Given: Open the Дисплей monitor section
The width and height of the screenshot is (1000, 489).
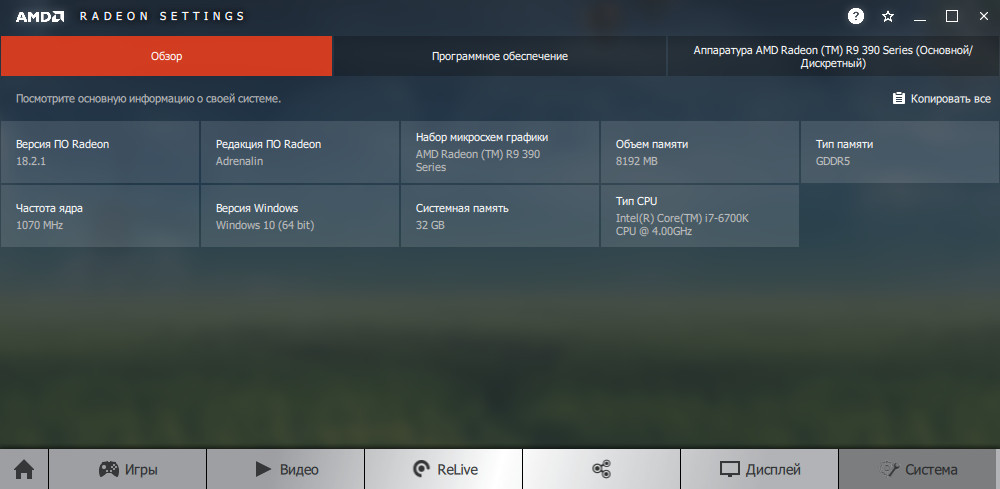Looking at the screenshot, I should 760,469.
